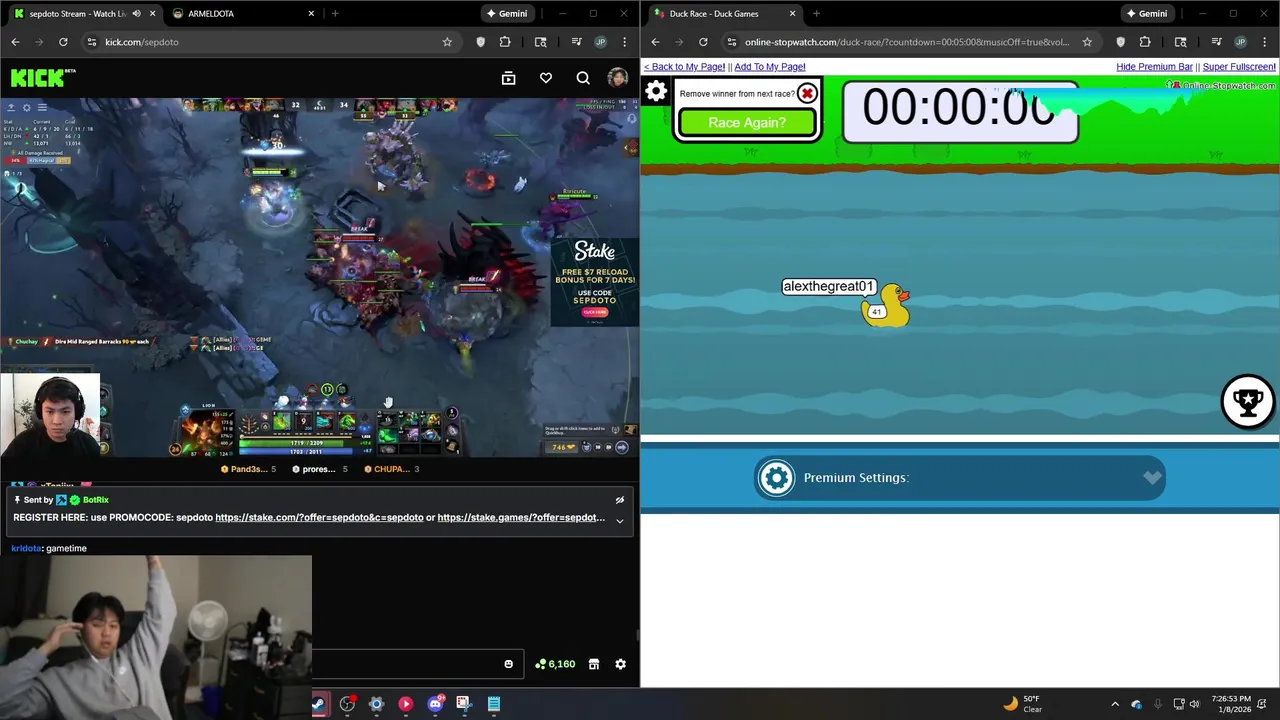The width and height of the screenshot is (1280, 720).
Task: Click the Premium Settings gear icon
Action: [x=776, y=478]
